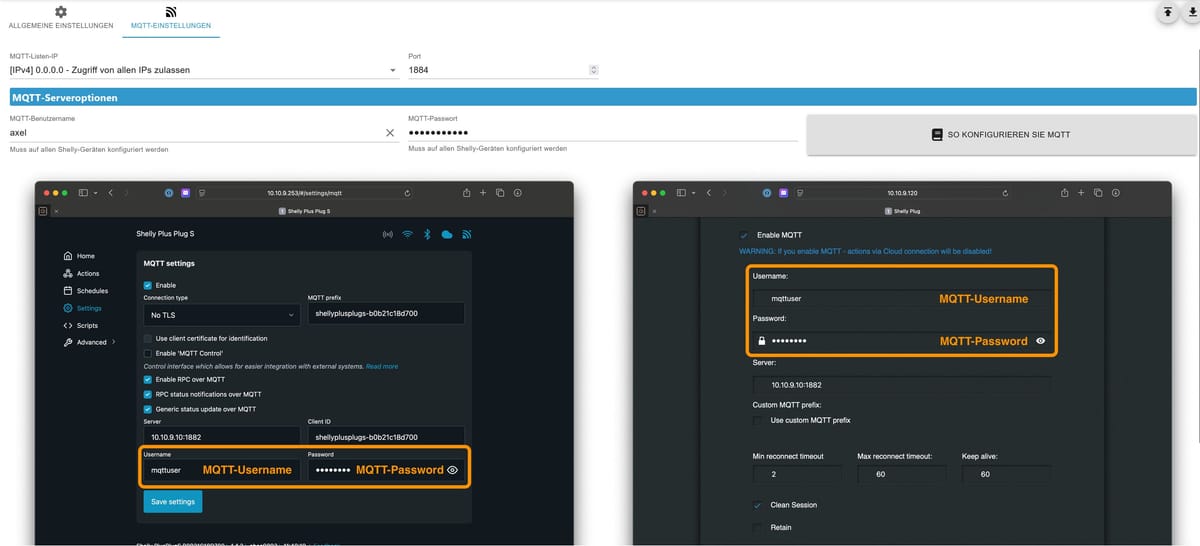Click the MQTT prefix field in Shelly Plus Plug S

click(386, 314)
